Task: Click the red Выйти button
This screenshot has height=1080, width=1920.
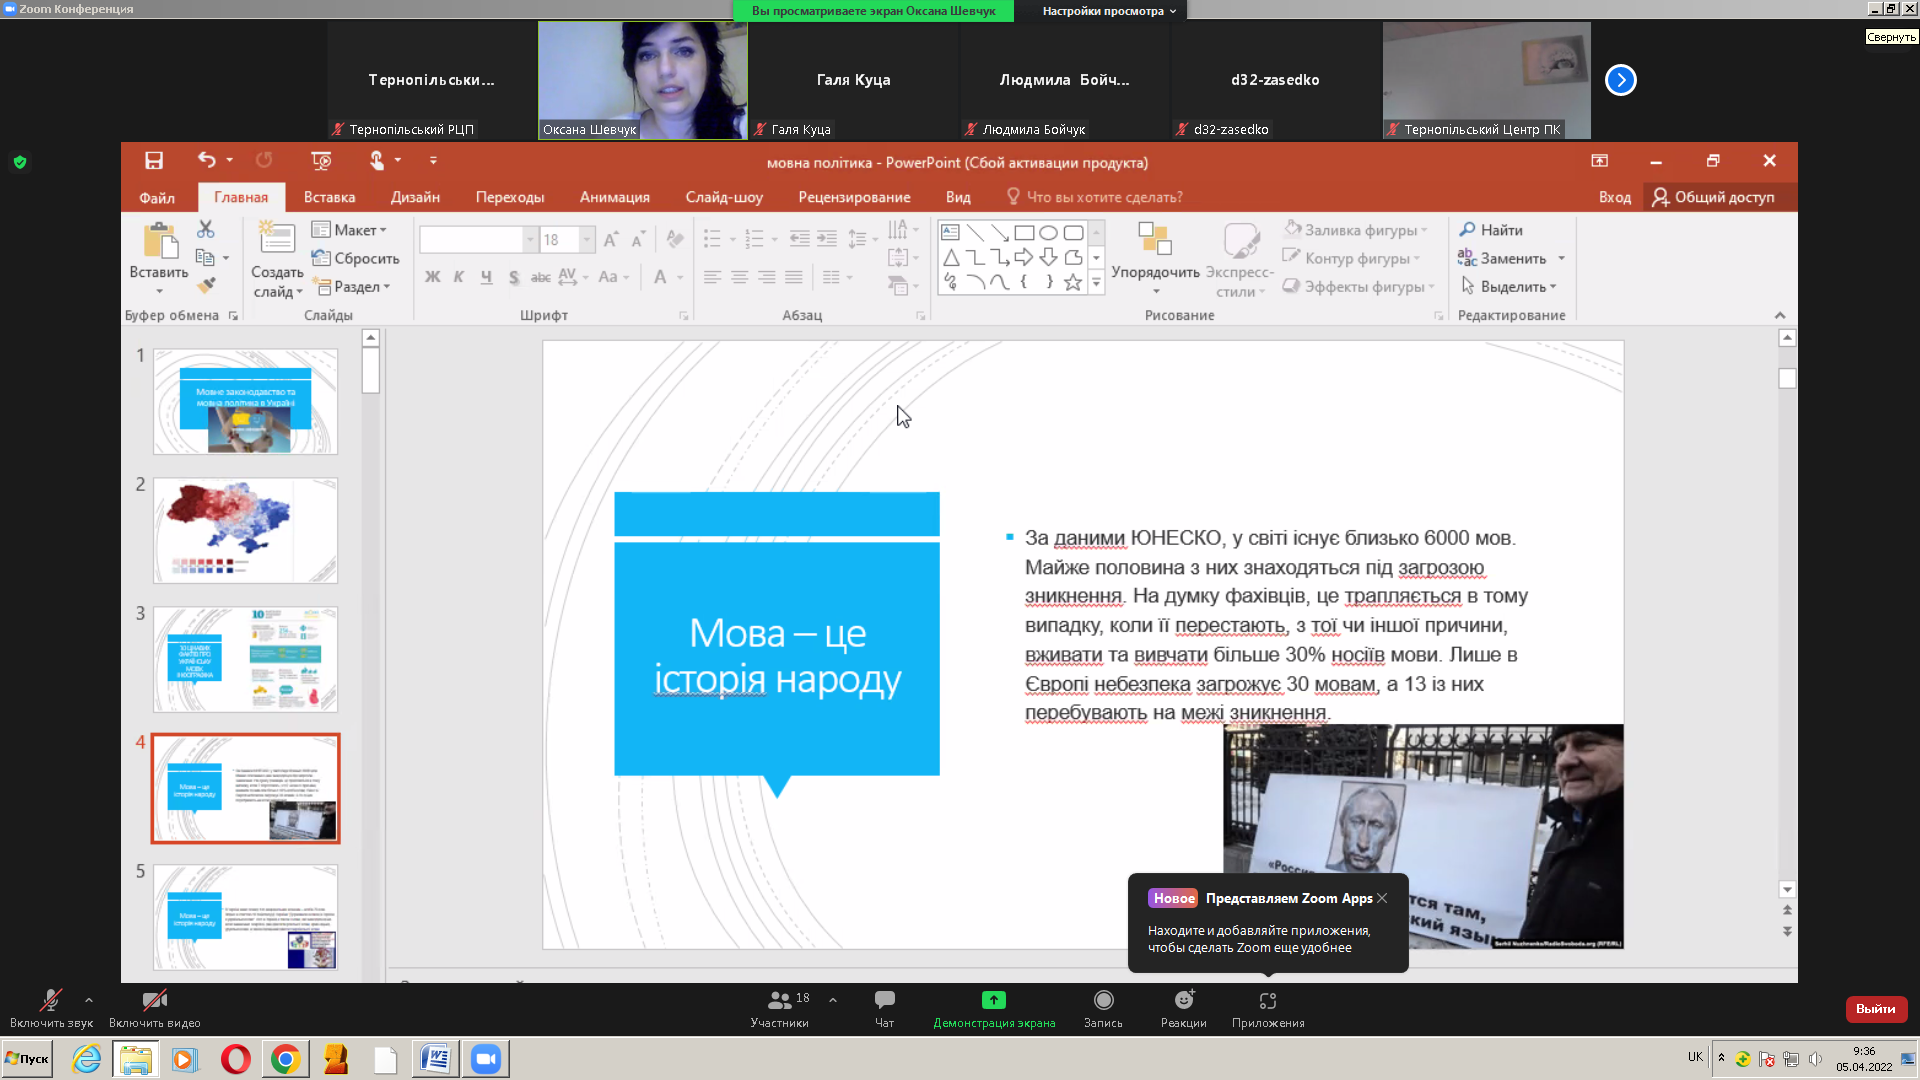Action: 1876,1008
